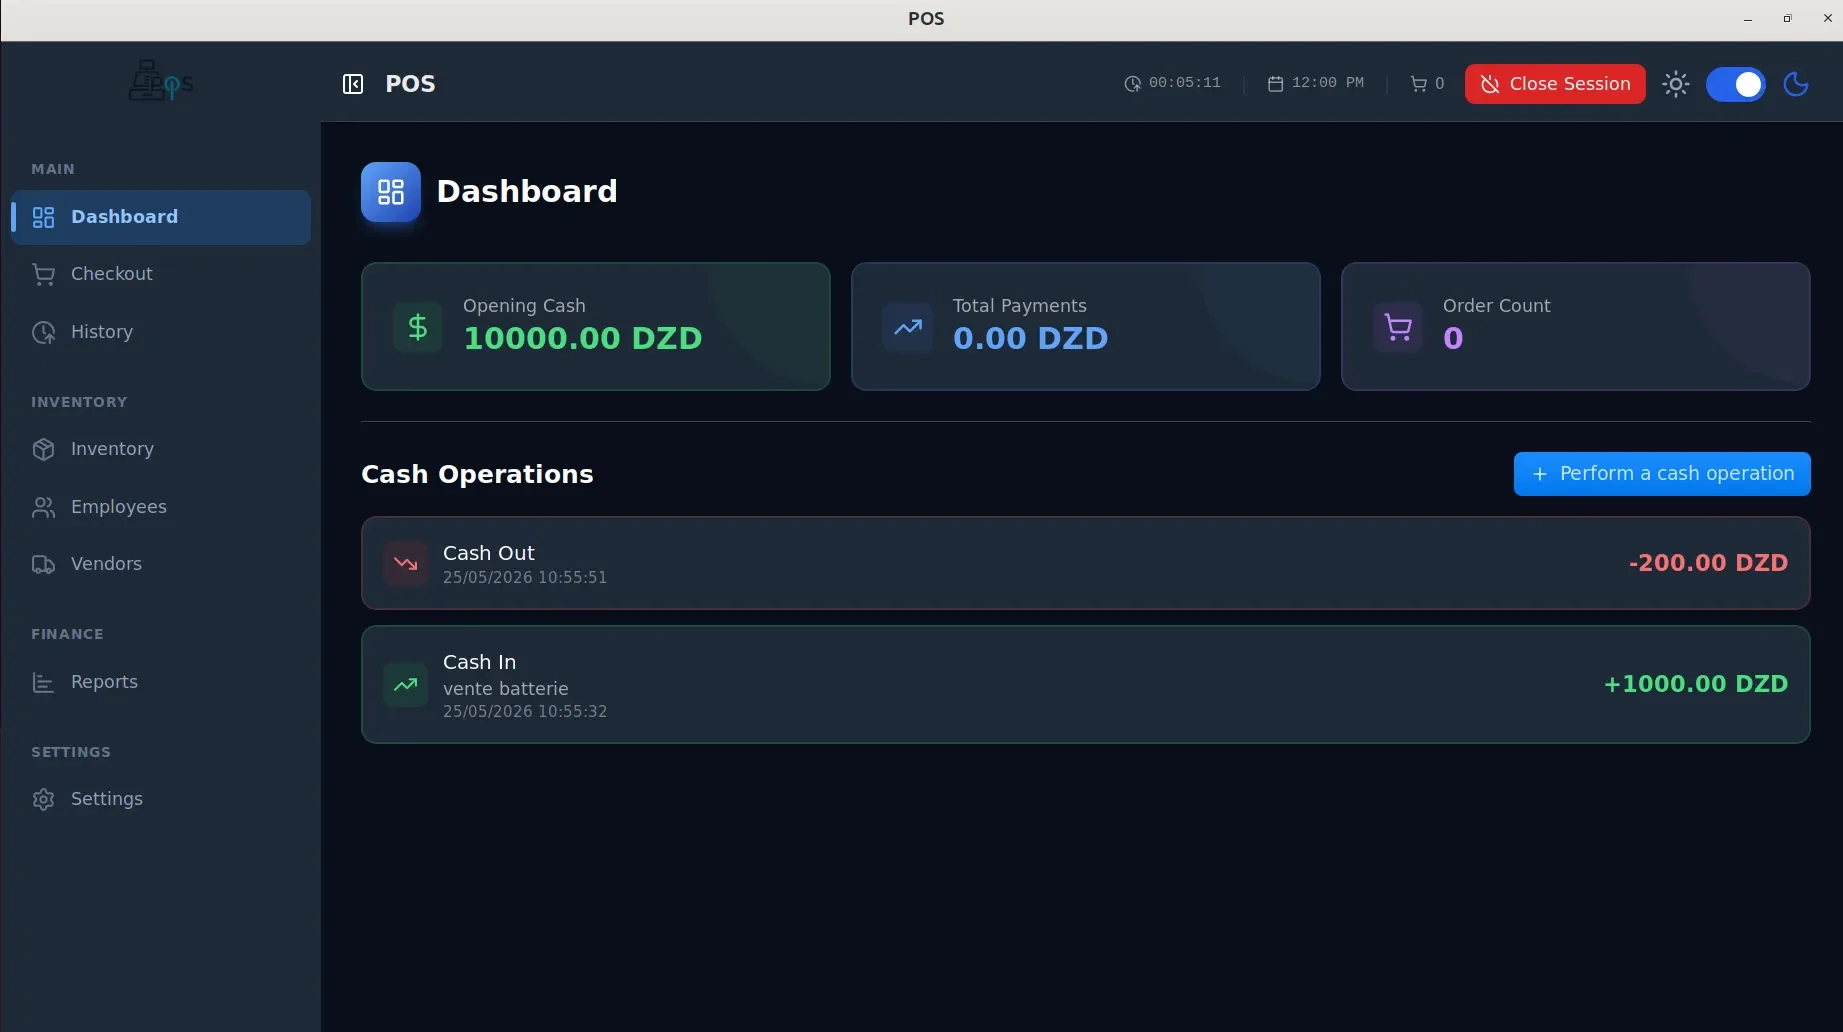Screen dimensions: 1843x1032
Task: Click the Reports chart icon
Action: pyautogui.click(x=43, y=682)
